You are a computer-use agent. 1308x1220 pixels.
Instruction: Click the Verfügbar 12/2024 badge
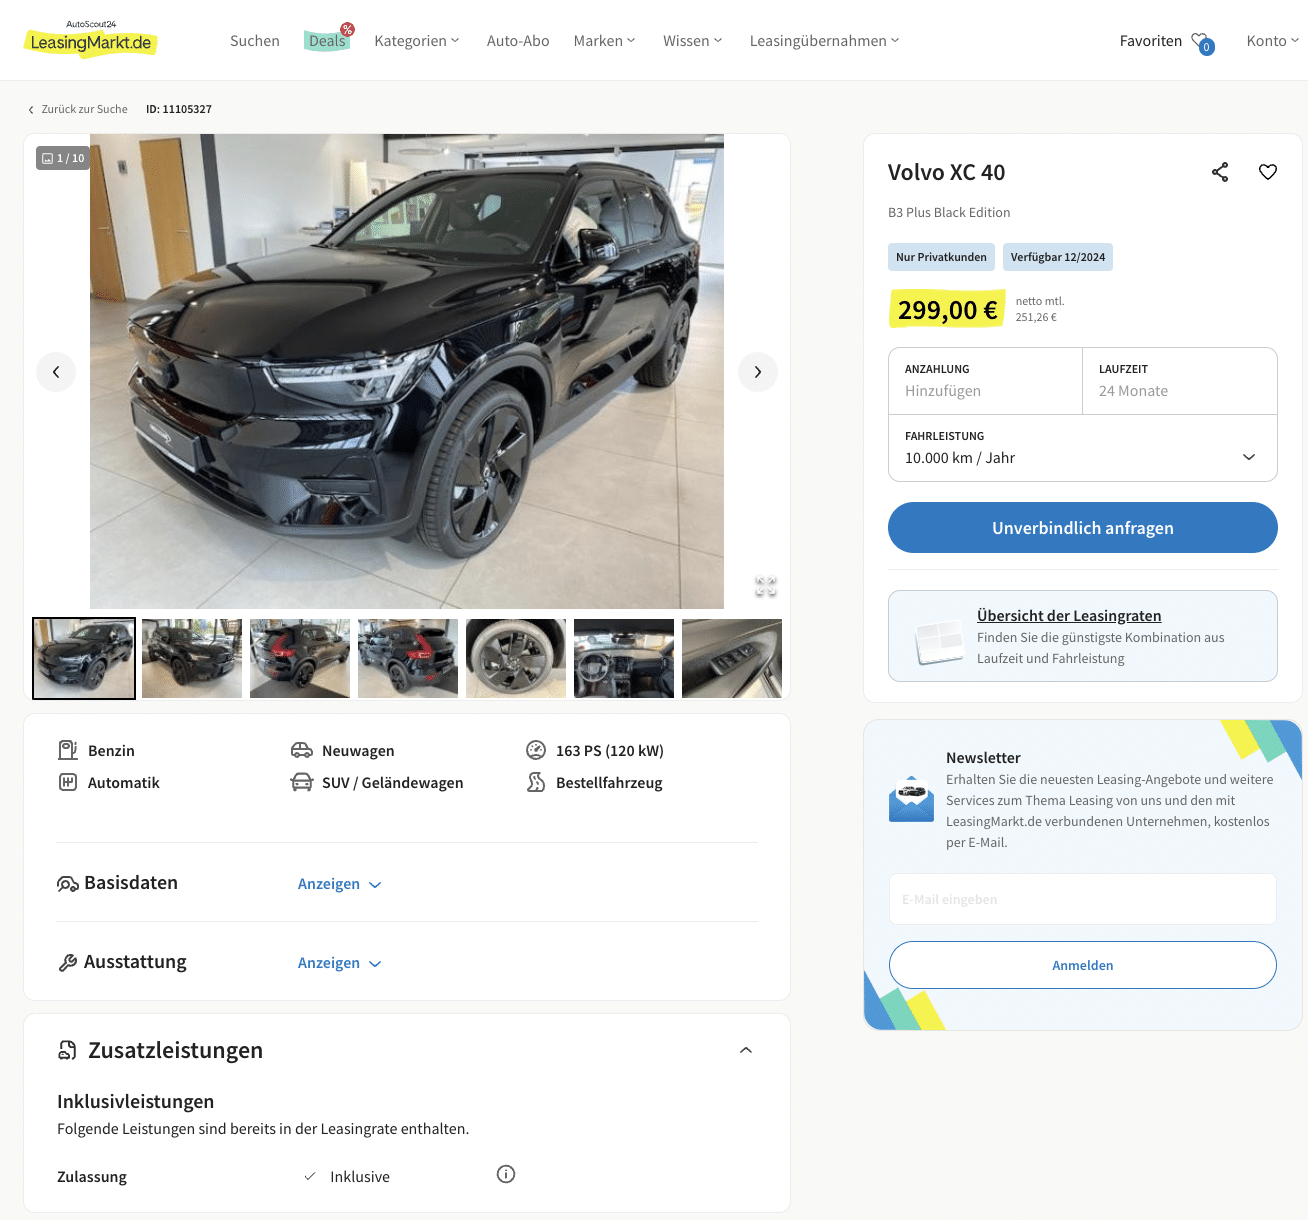[x=1058, y=257]
